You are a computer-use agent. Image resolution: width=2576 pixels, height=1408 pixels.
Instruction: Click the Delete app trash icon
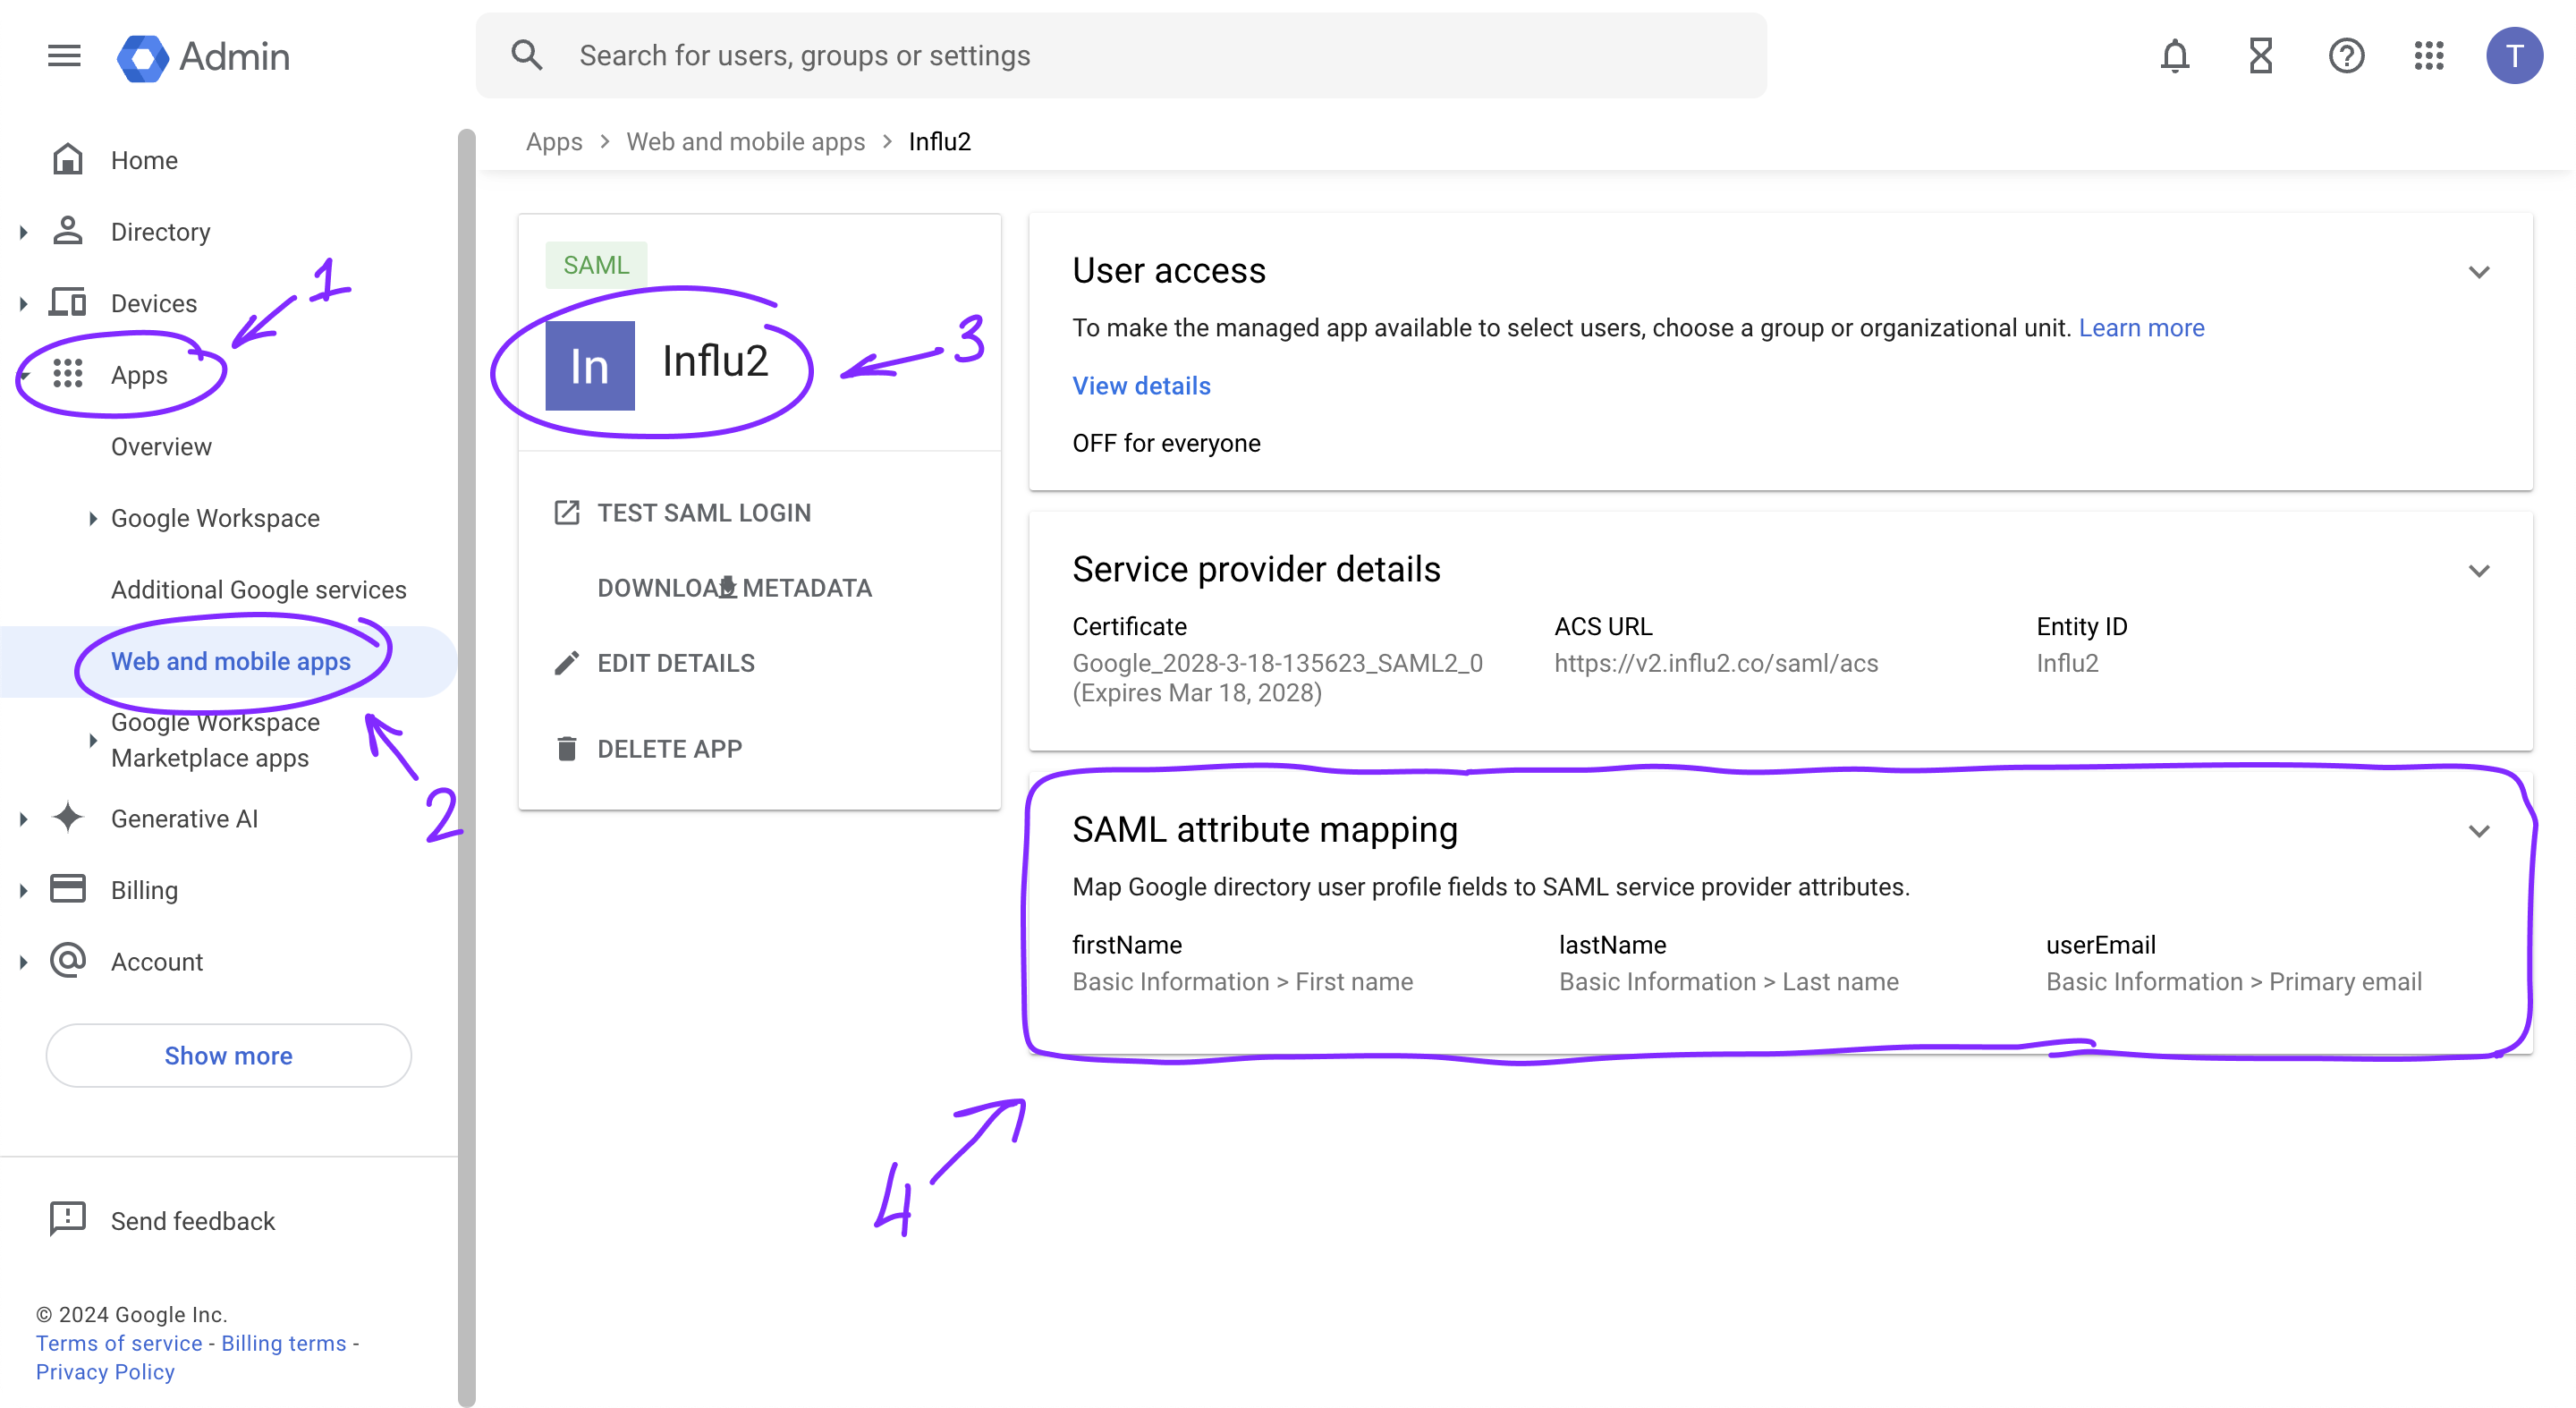pos(566,748)
